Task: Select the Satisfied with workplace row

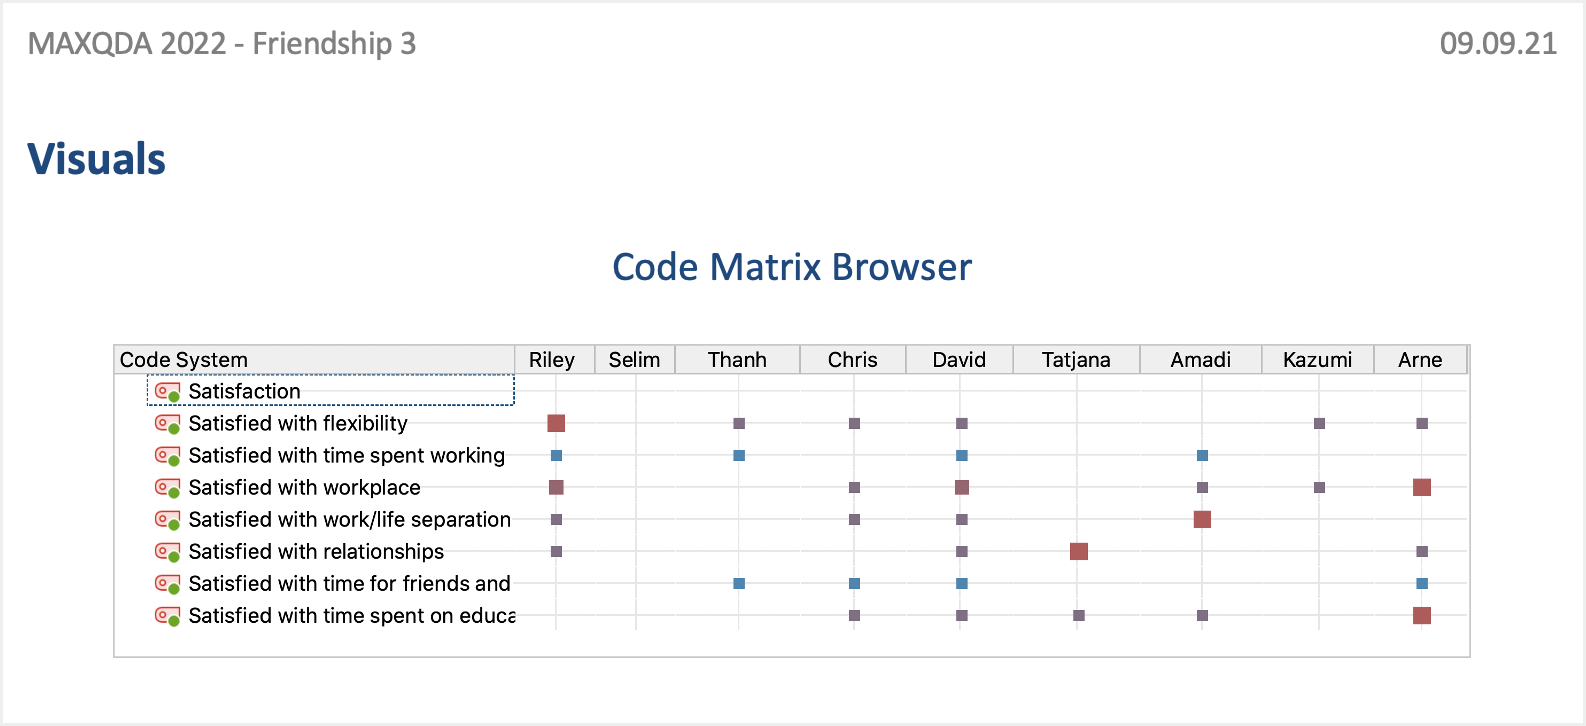Action: click(x=331, y=487)
